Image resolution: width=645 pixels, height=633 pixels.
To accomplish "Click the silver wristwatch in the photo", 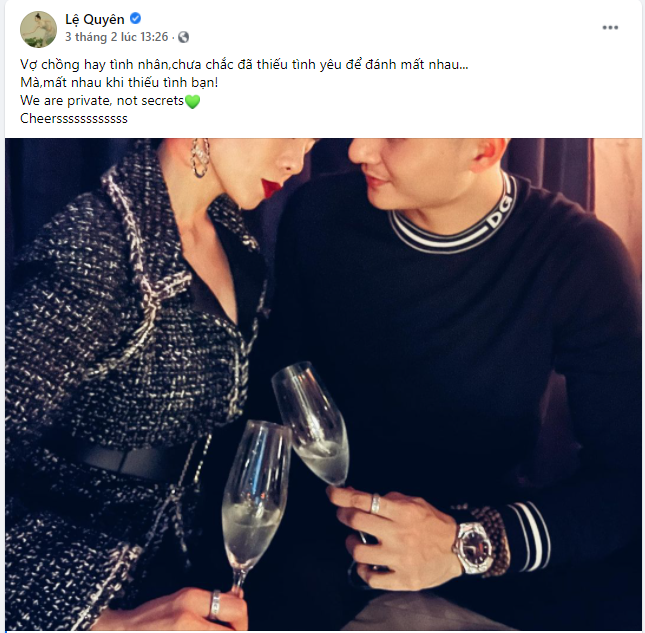I will pyautogui.click(x=474, y=548).
